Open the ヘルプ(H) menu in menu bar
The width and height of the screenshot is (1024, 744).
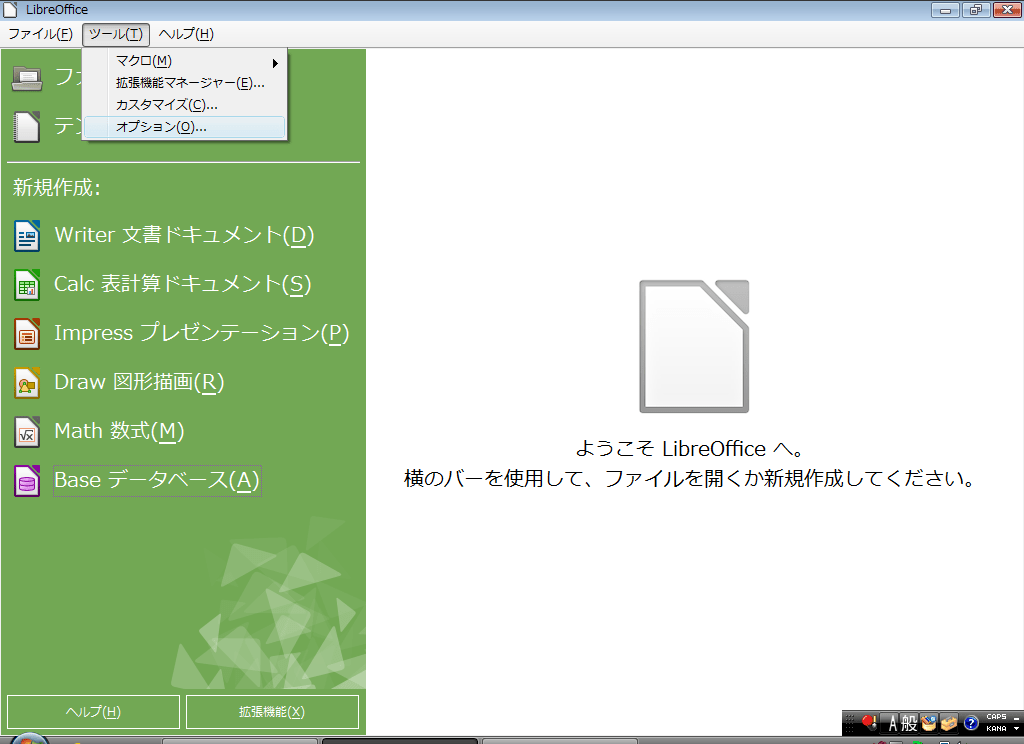point(186,34)
